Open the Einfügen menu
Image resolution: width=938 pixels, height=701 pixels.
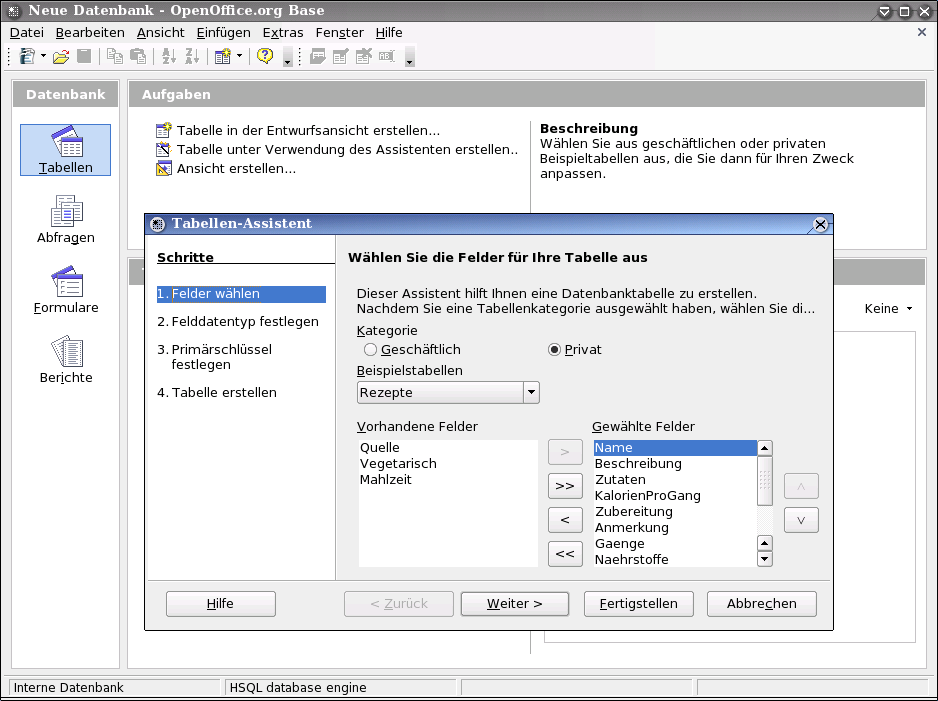(x=223, y=33)
